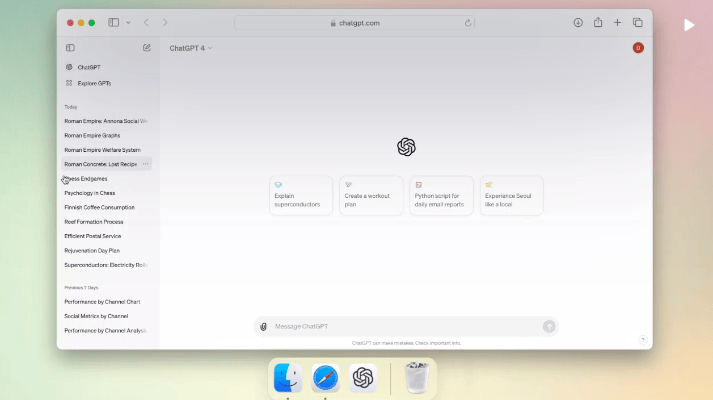Open chat 'Roman Empire Graphs'

point(92,135)
